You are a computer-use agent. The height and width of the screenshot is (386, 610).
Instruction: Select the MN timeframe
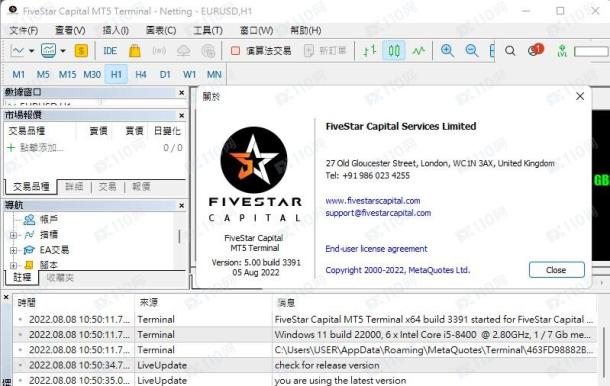click(214, 74)
